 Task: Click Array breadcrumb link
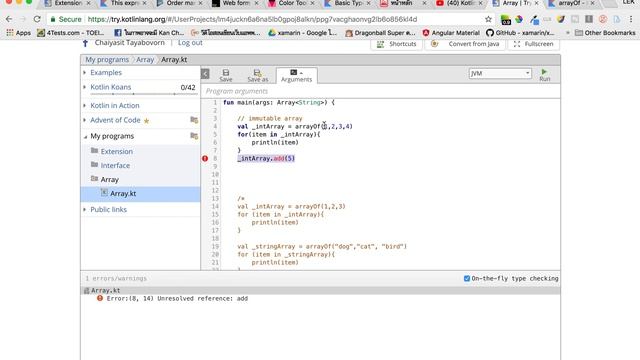[x=145, y=60]
